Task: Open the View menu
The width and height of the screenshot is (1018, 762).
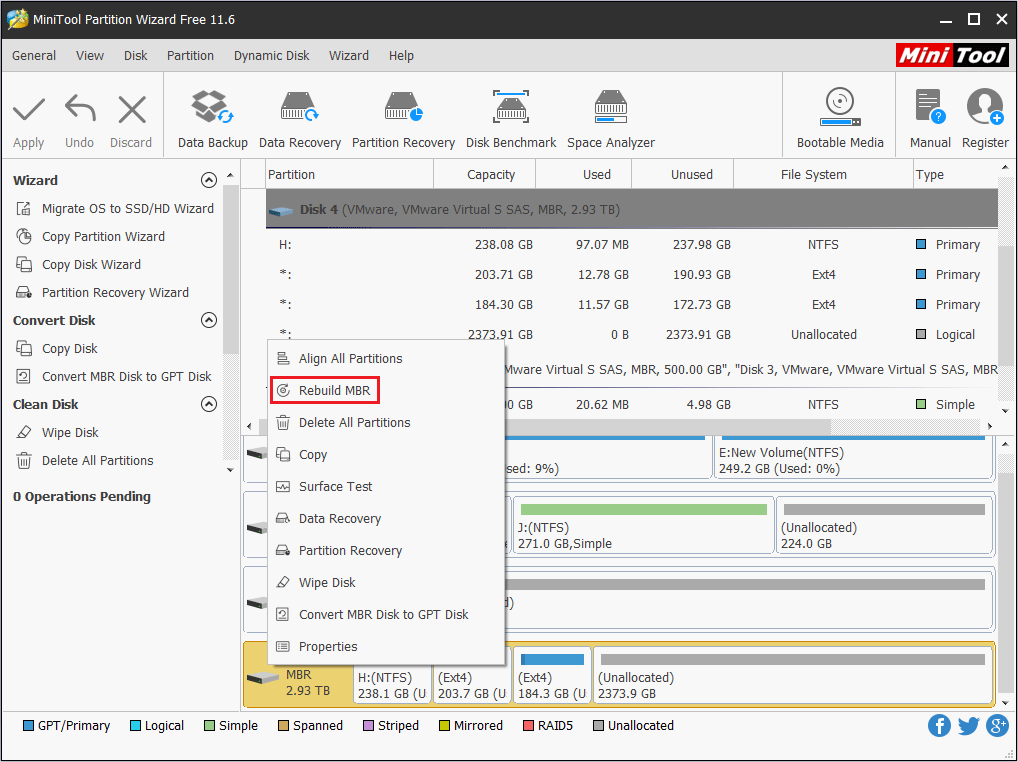Action: (x=90, y=56)
